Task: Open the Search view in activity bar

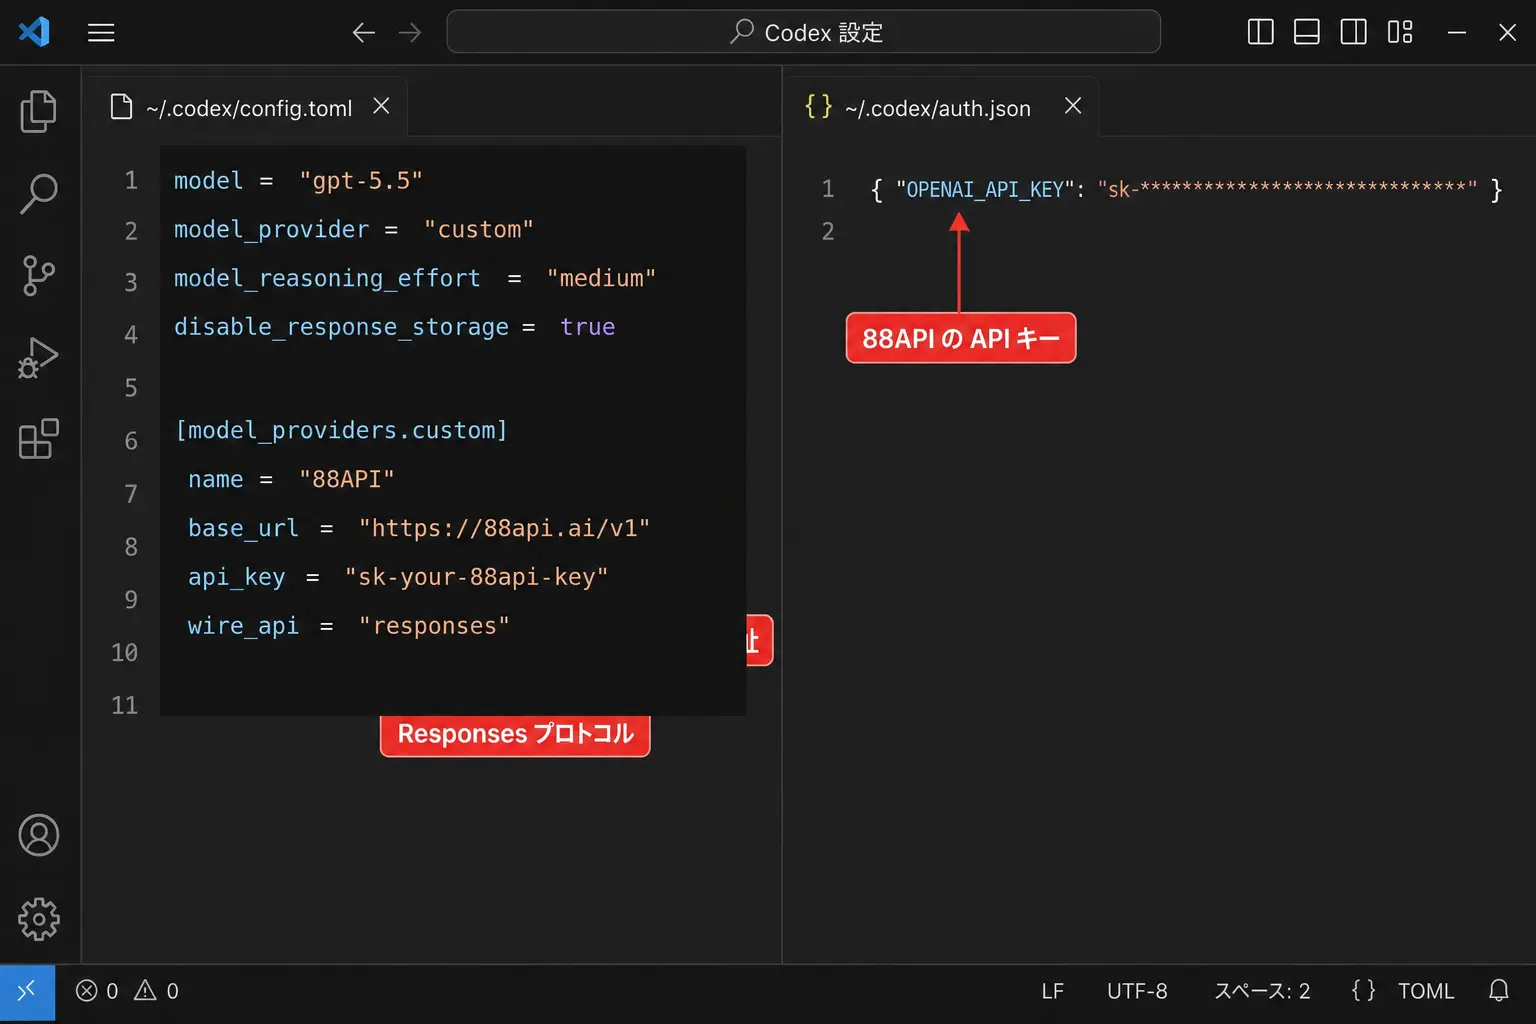Action: click(39, 194)
